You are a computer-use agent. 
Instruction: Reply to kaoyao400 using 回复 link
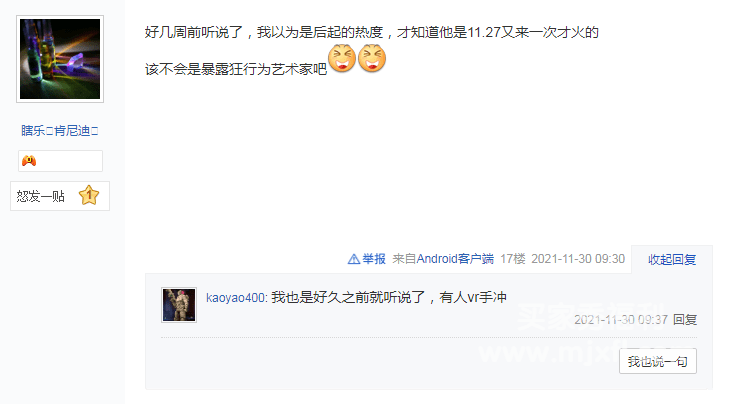coord(685,319)
